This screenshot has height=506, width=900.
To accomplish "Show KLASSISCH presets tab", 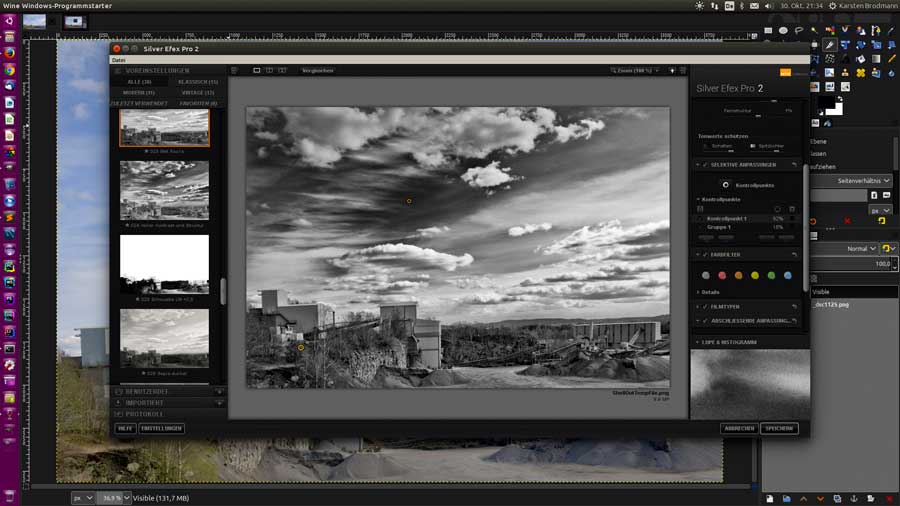I will [x=197, y=82].
